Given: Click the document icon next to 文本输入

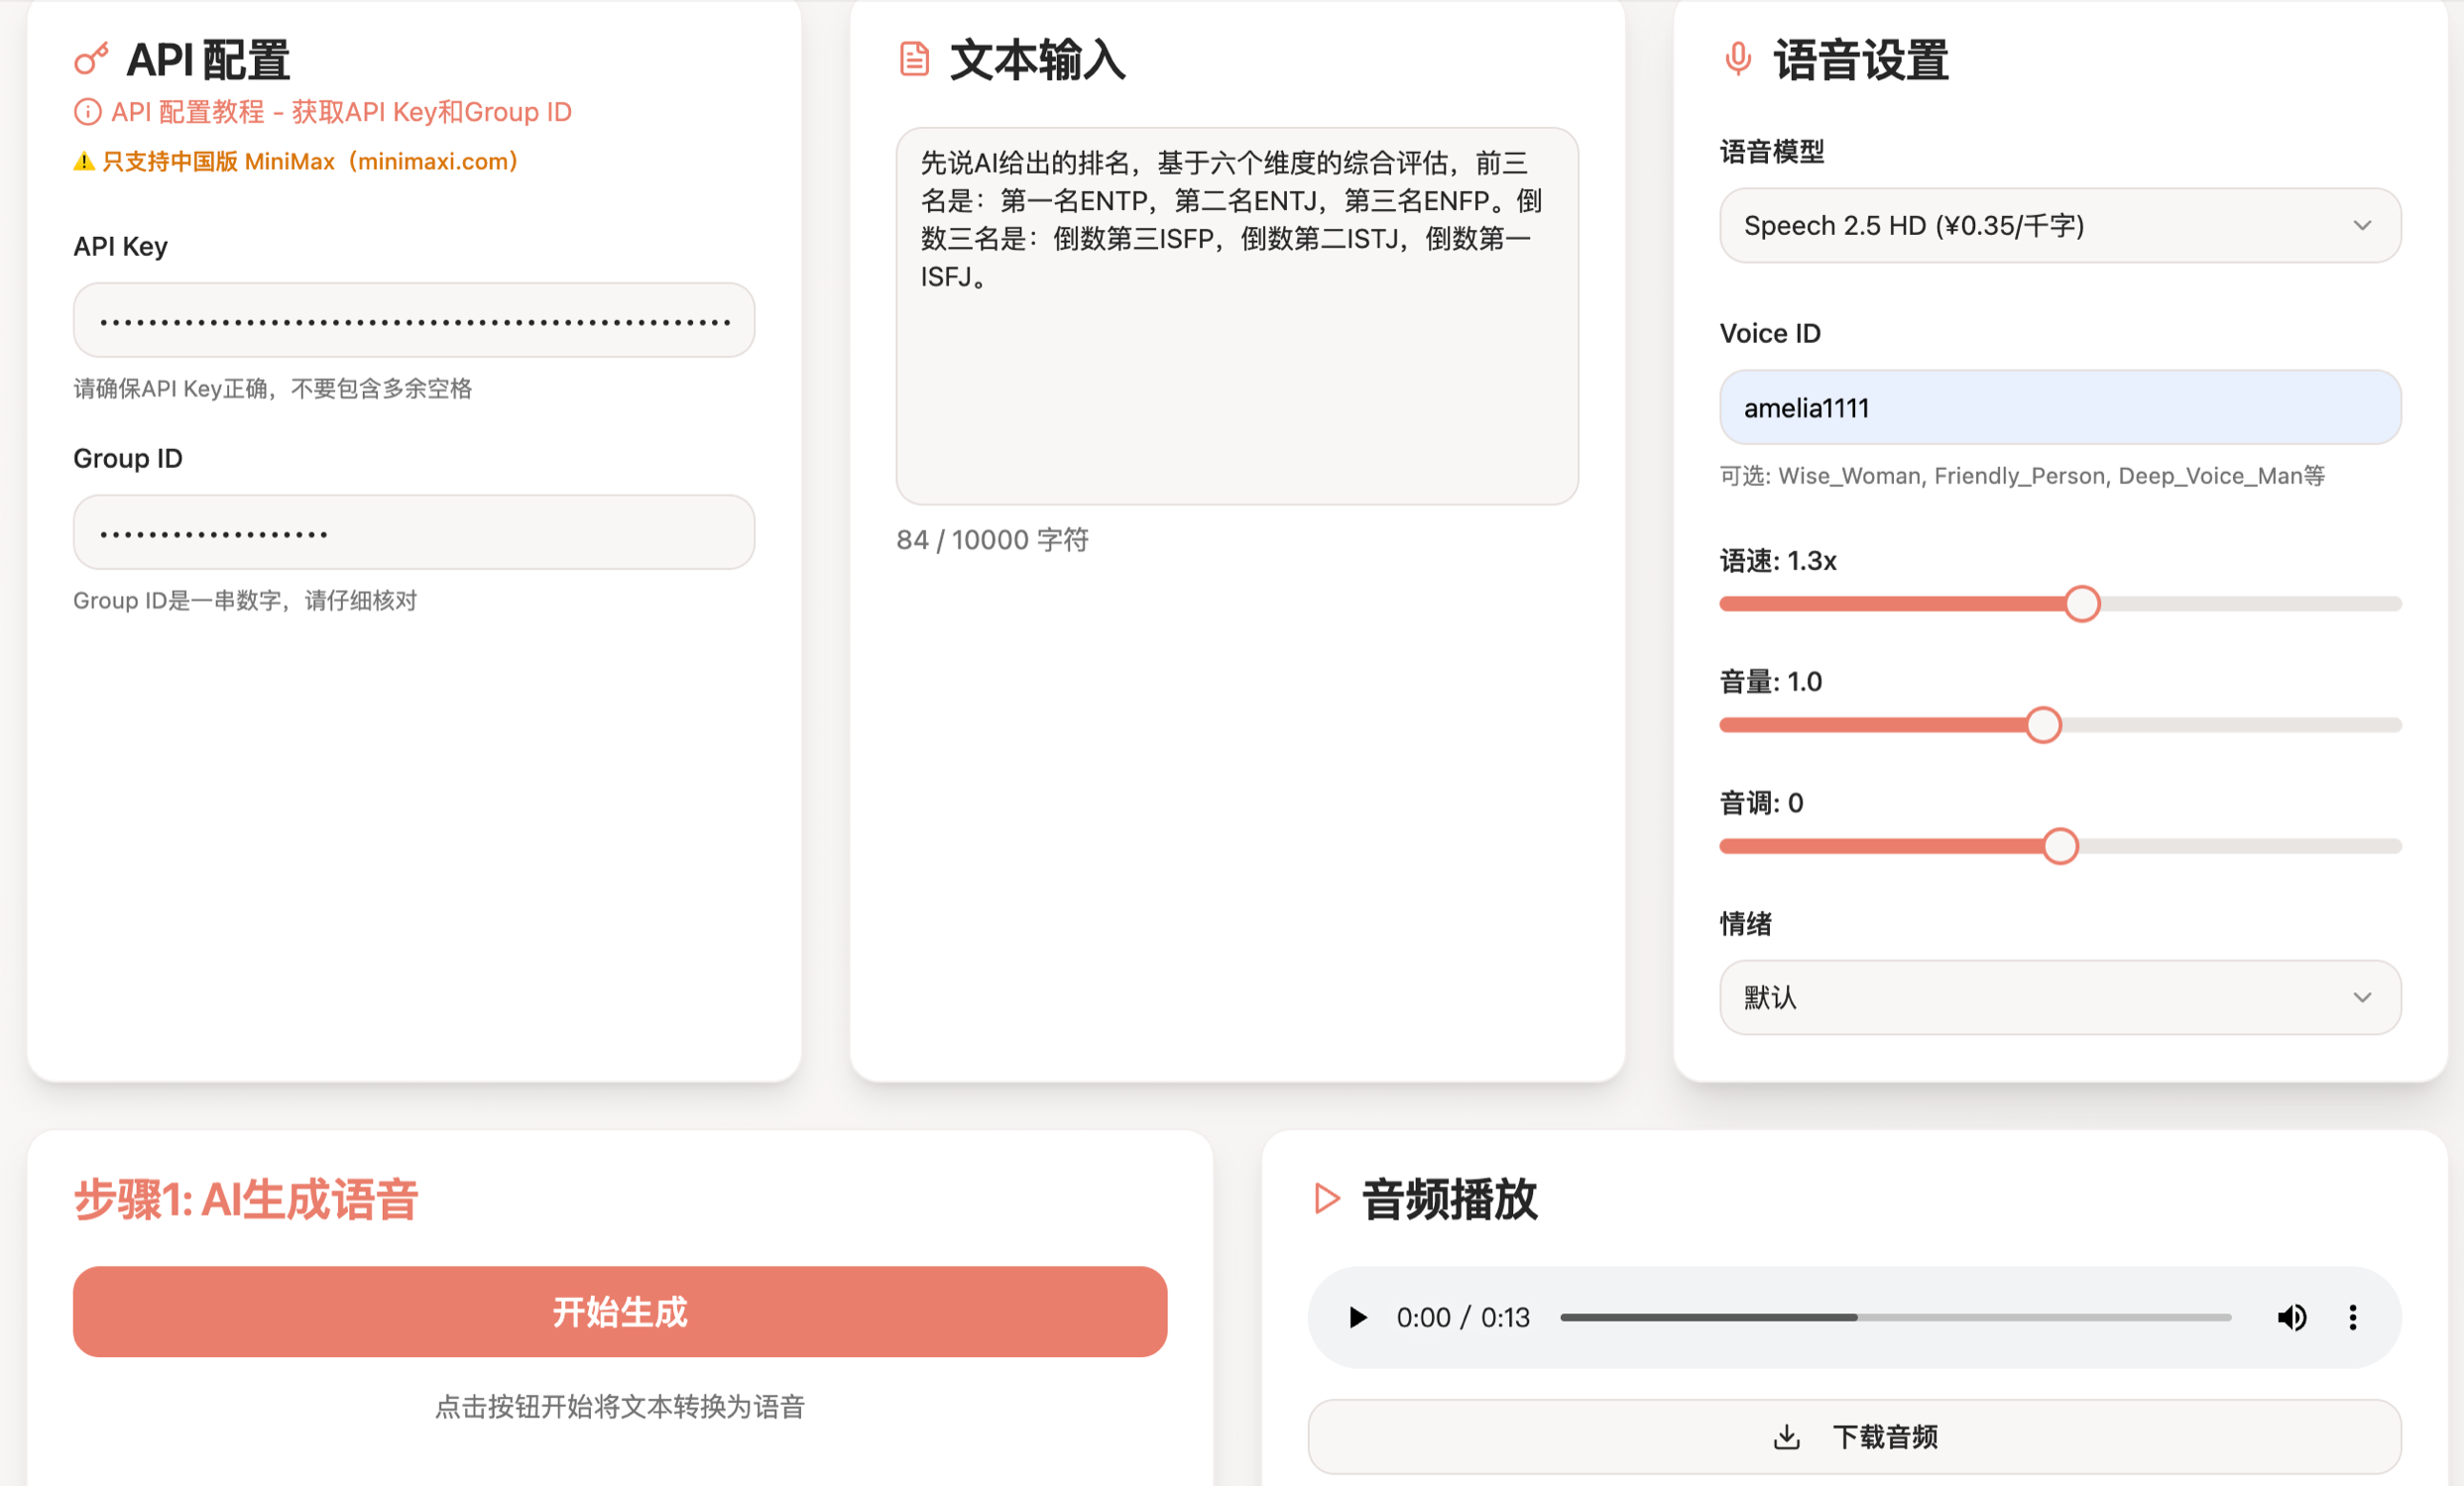Looking at the screenshot, I should pyautogui.click(x=914, y=60).
